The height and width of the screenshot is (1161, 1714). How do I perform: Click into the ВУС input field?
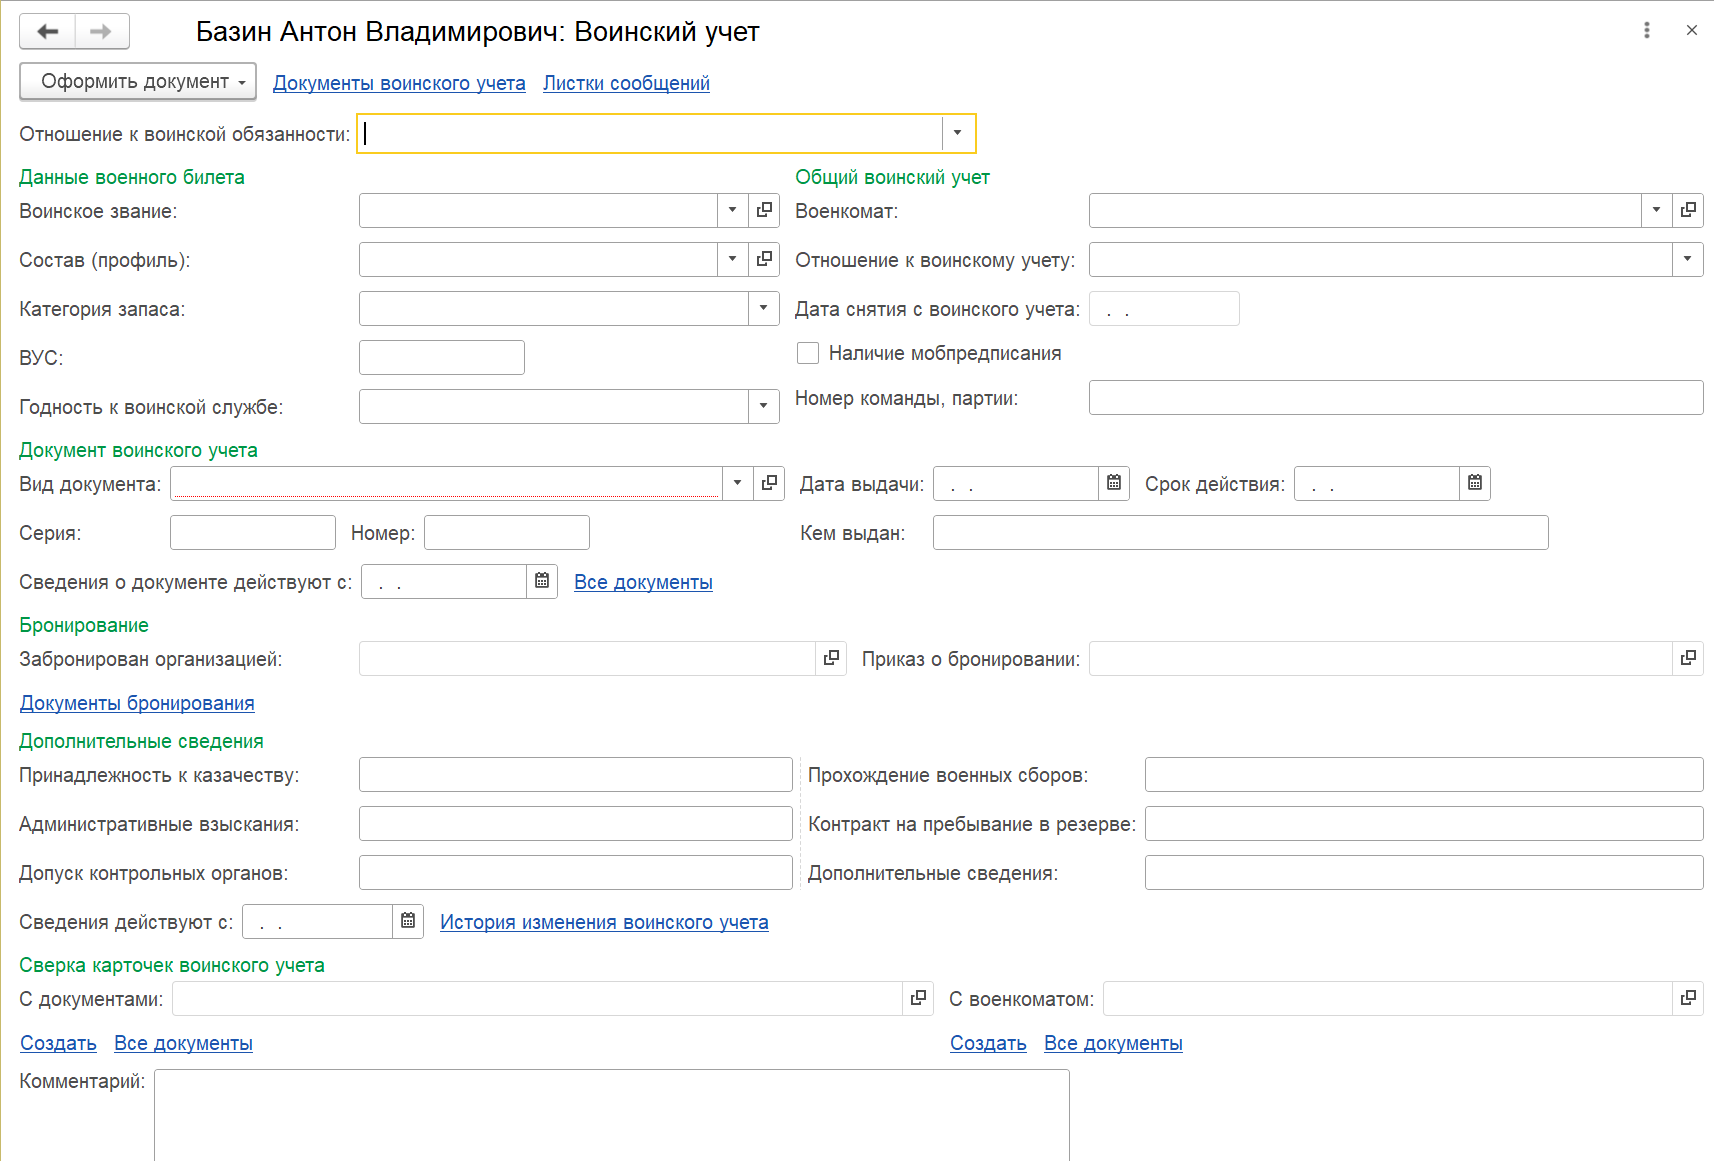click(x=441, y=358)
